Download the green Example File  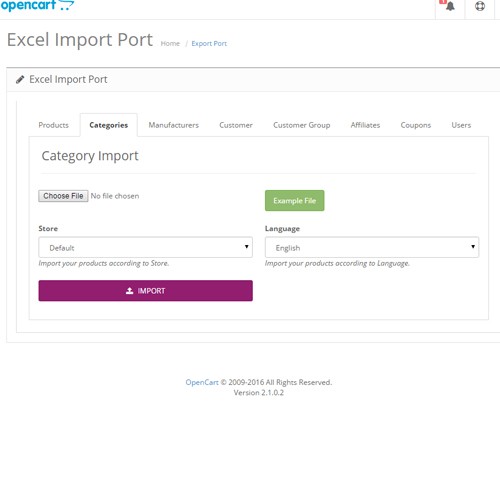(x=294, y=200)
